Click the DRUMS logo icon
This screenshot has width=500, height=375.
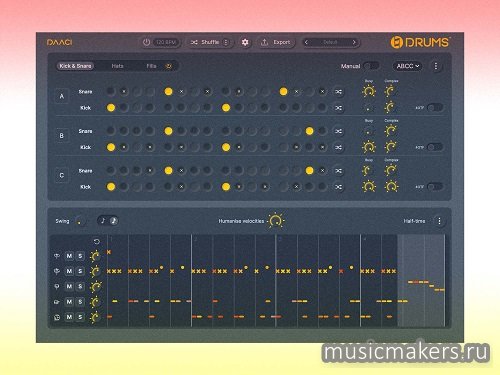pyautogui.click(x=397, y=42)
